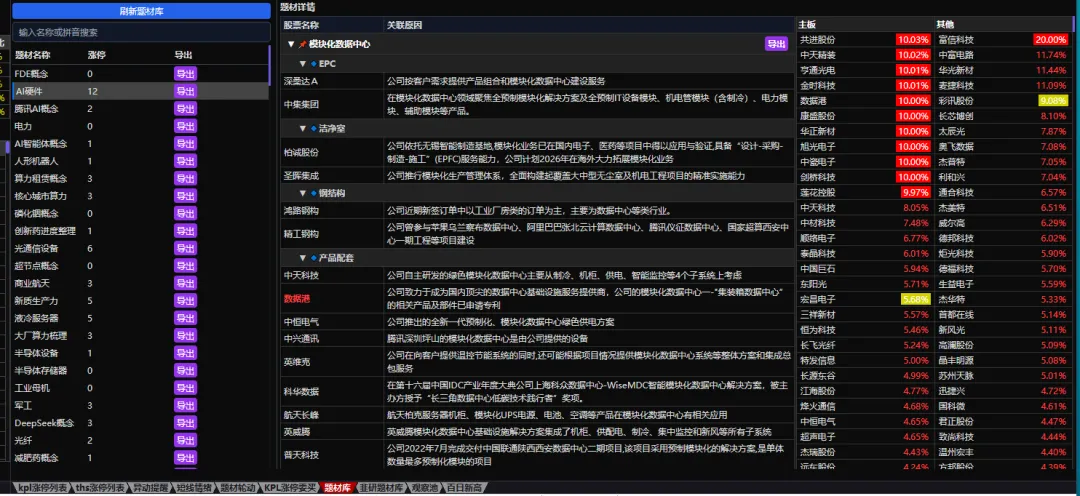The height and width of the screenshot is (496, 1080).
Task: Click the 其他 column header
Action: click(x=946, y=24)
